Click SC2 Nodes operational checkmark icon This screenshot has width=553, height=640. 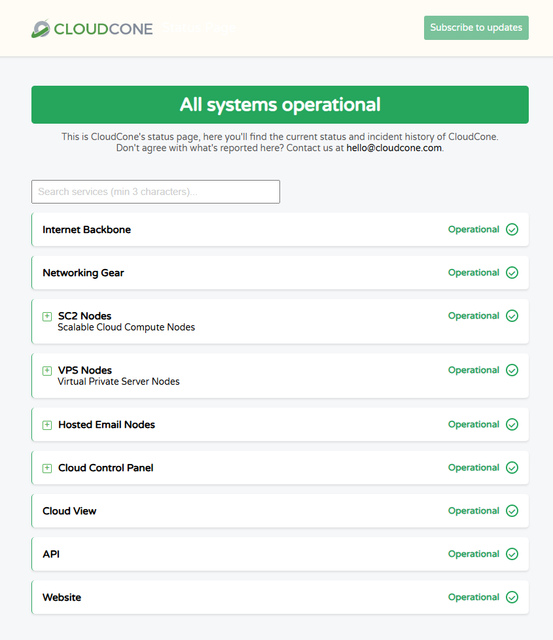click(512, 316)
